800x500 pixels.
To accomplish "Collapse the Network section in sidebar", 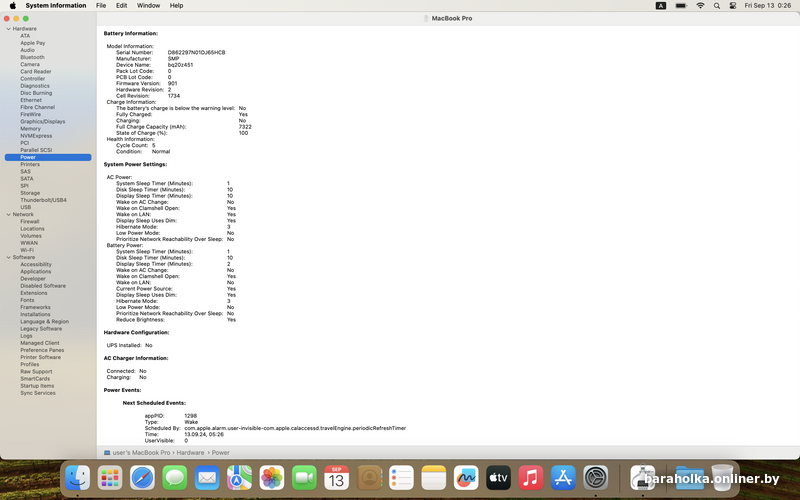I will coord(9,215).
